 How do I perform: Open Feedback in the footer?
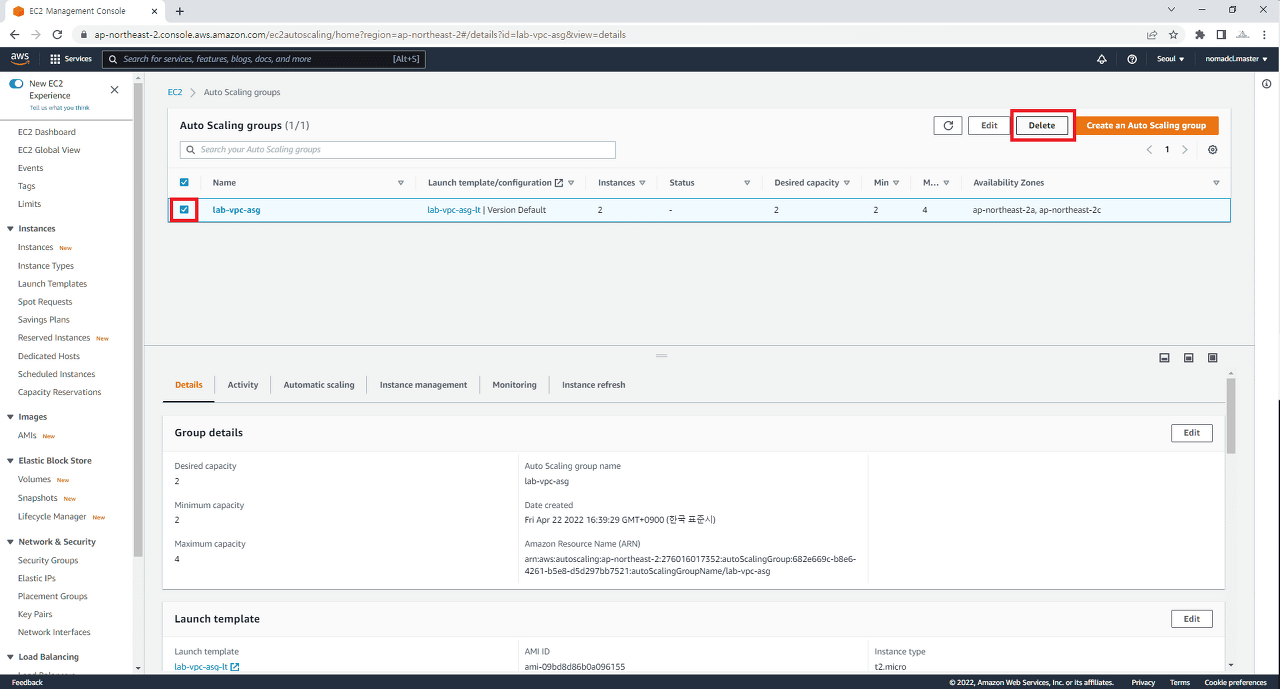27,682
